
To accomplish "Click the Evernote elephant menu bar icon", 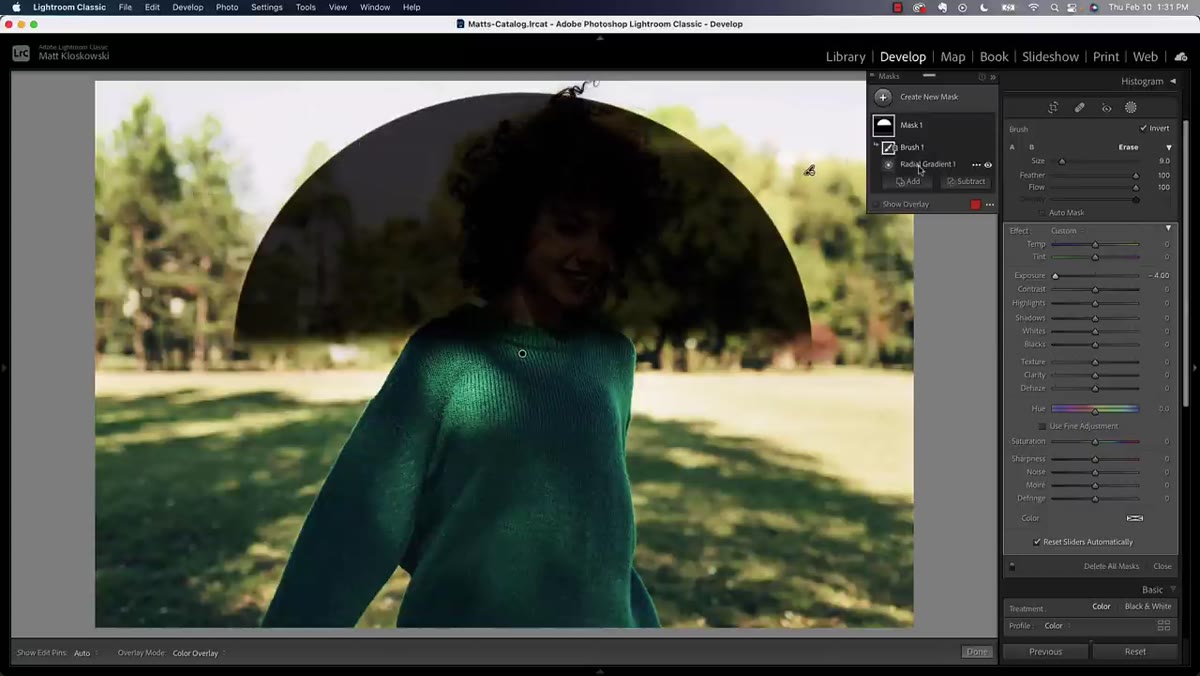I will tap(941, 7).
